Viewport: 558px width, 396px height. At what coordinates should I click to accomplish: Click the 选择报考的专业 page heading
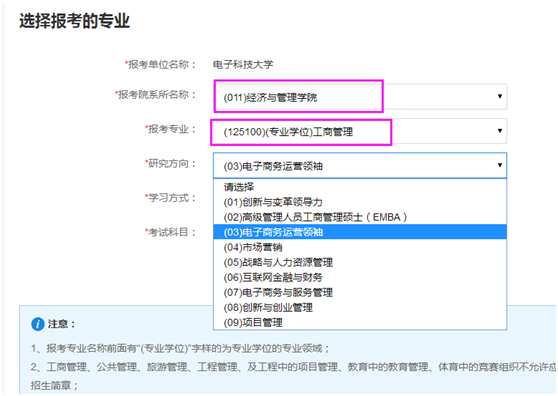point(74,21)
